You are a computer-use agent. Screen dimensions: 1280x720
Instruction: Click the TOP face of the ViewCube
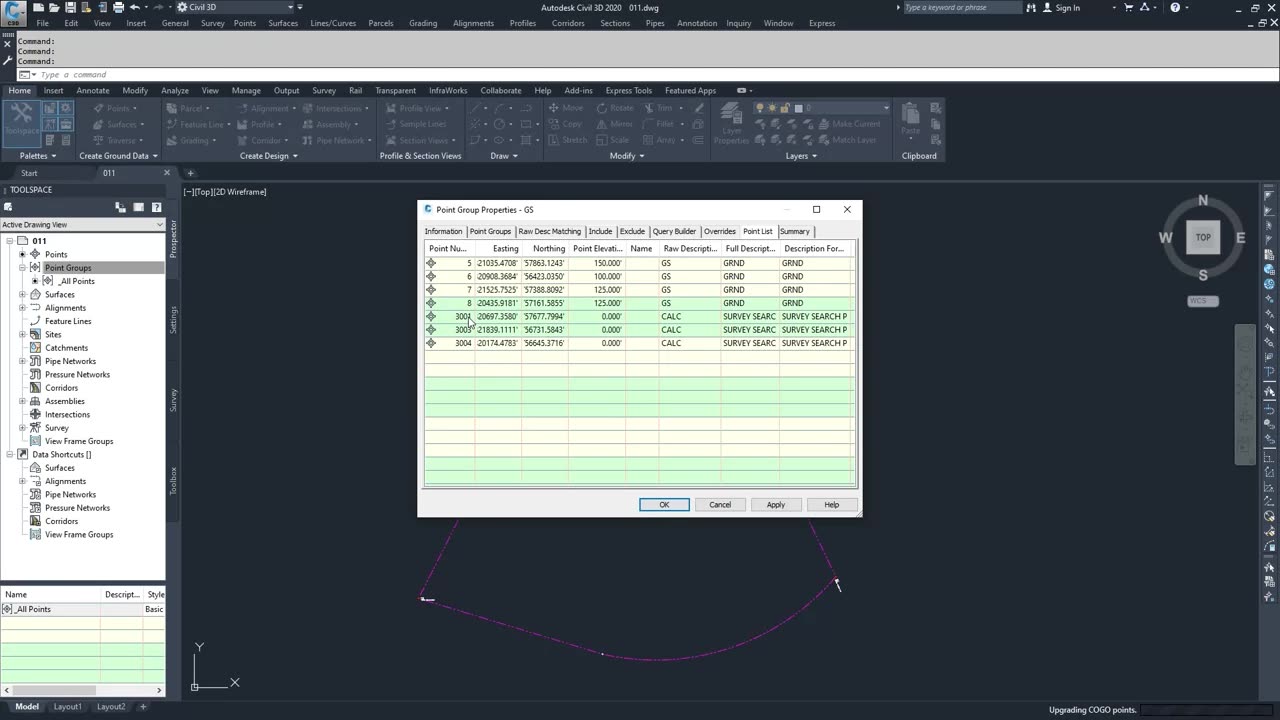(x=1203, y=237)
